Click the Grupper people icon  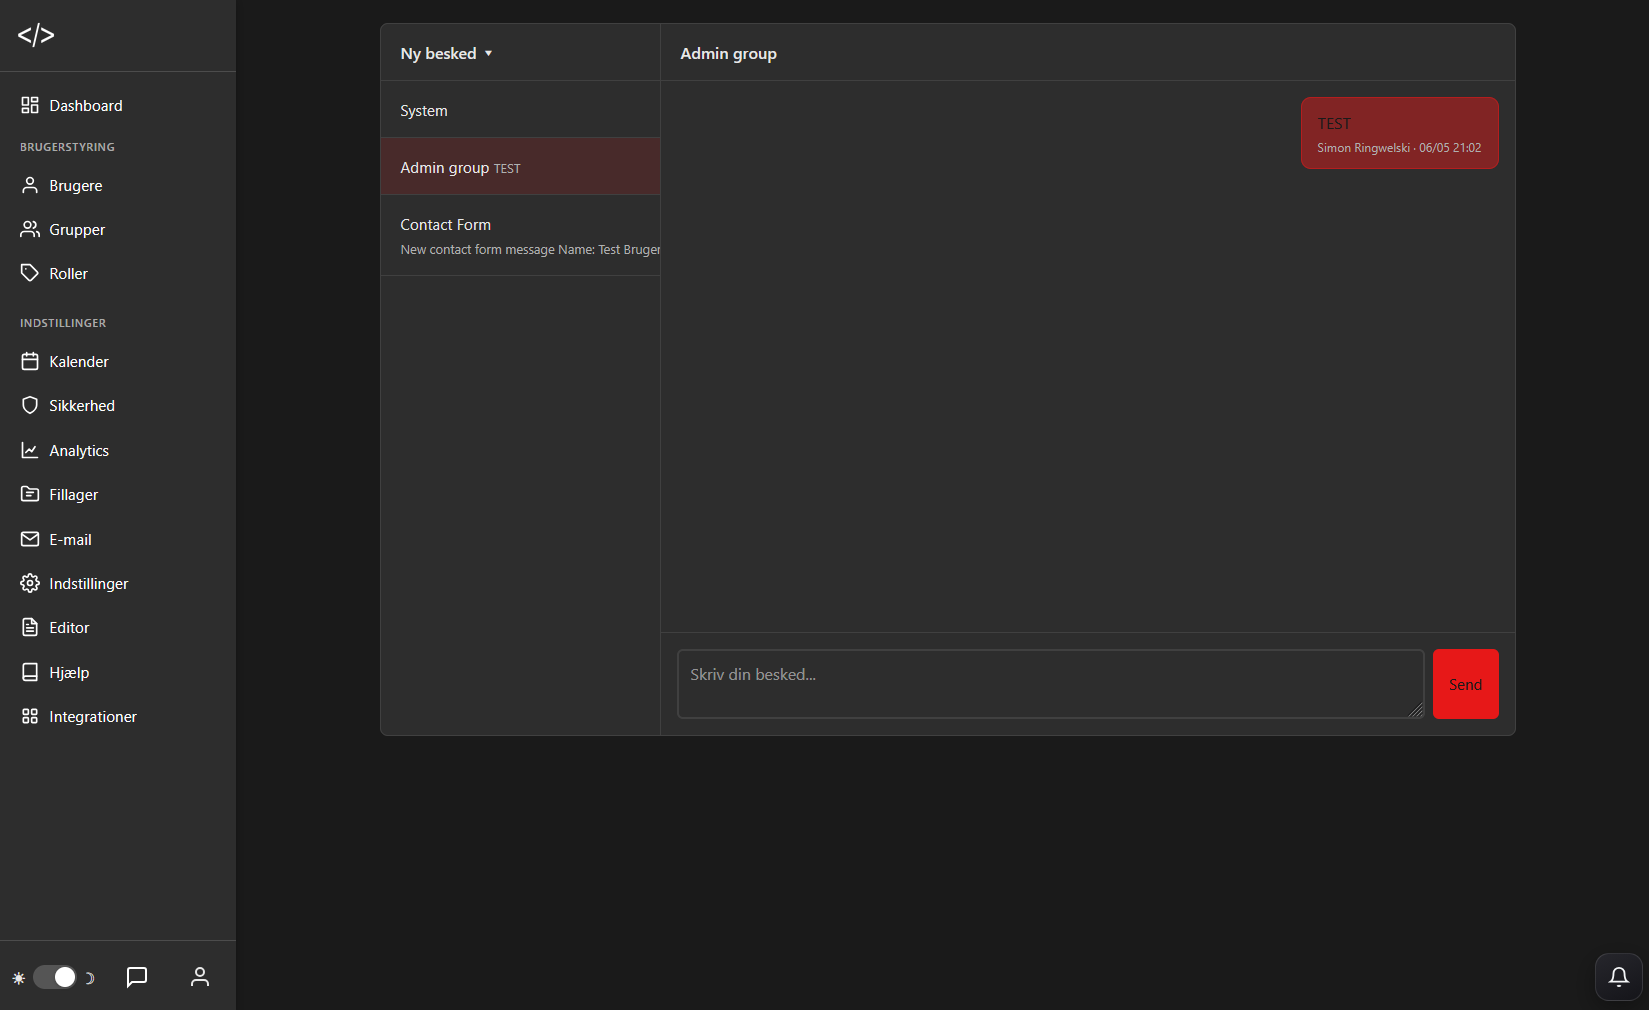30,229
